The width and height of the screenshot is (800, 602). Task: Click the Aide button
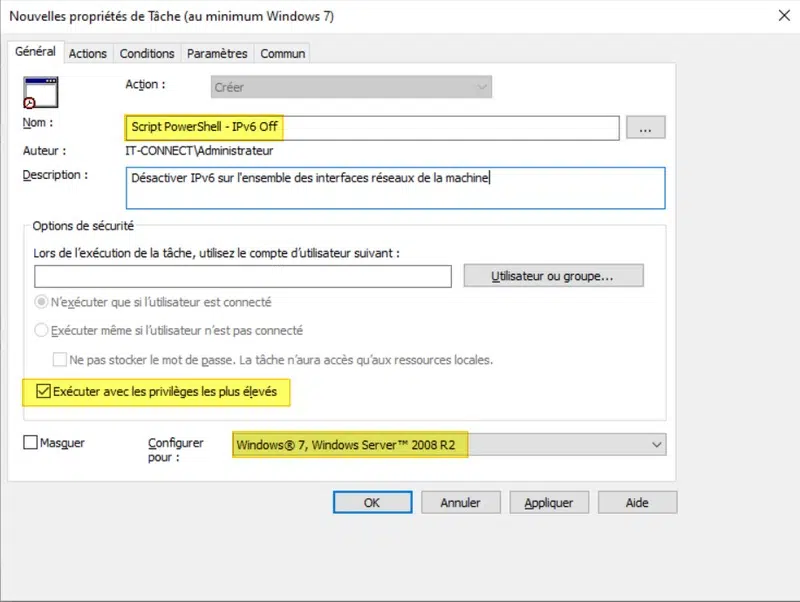coord(637,503)
